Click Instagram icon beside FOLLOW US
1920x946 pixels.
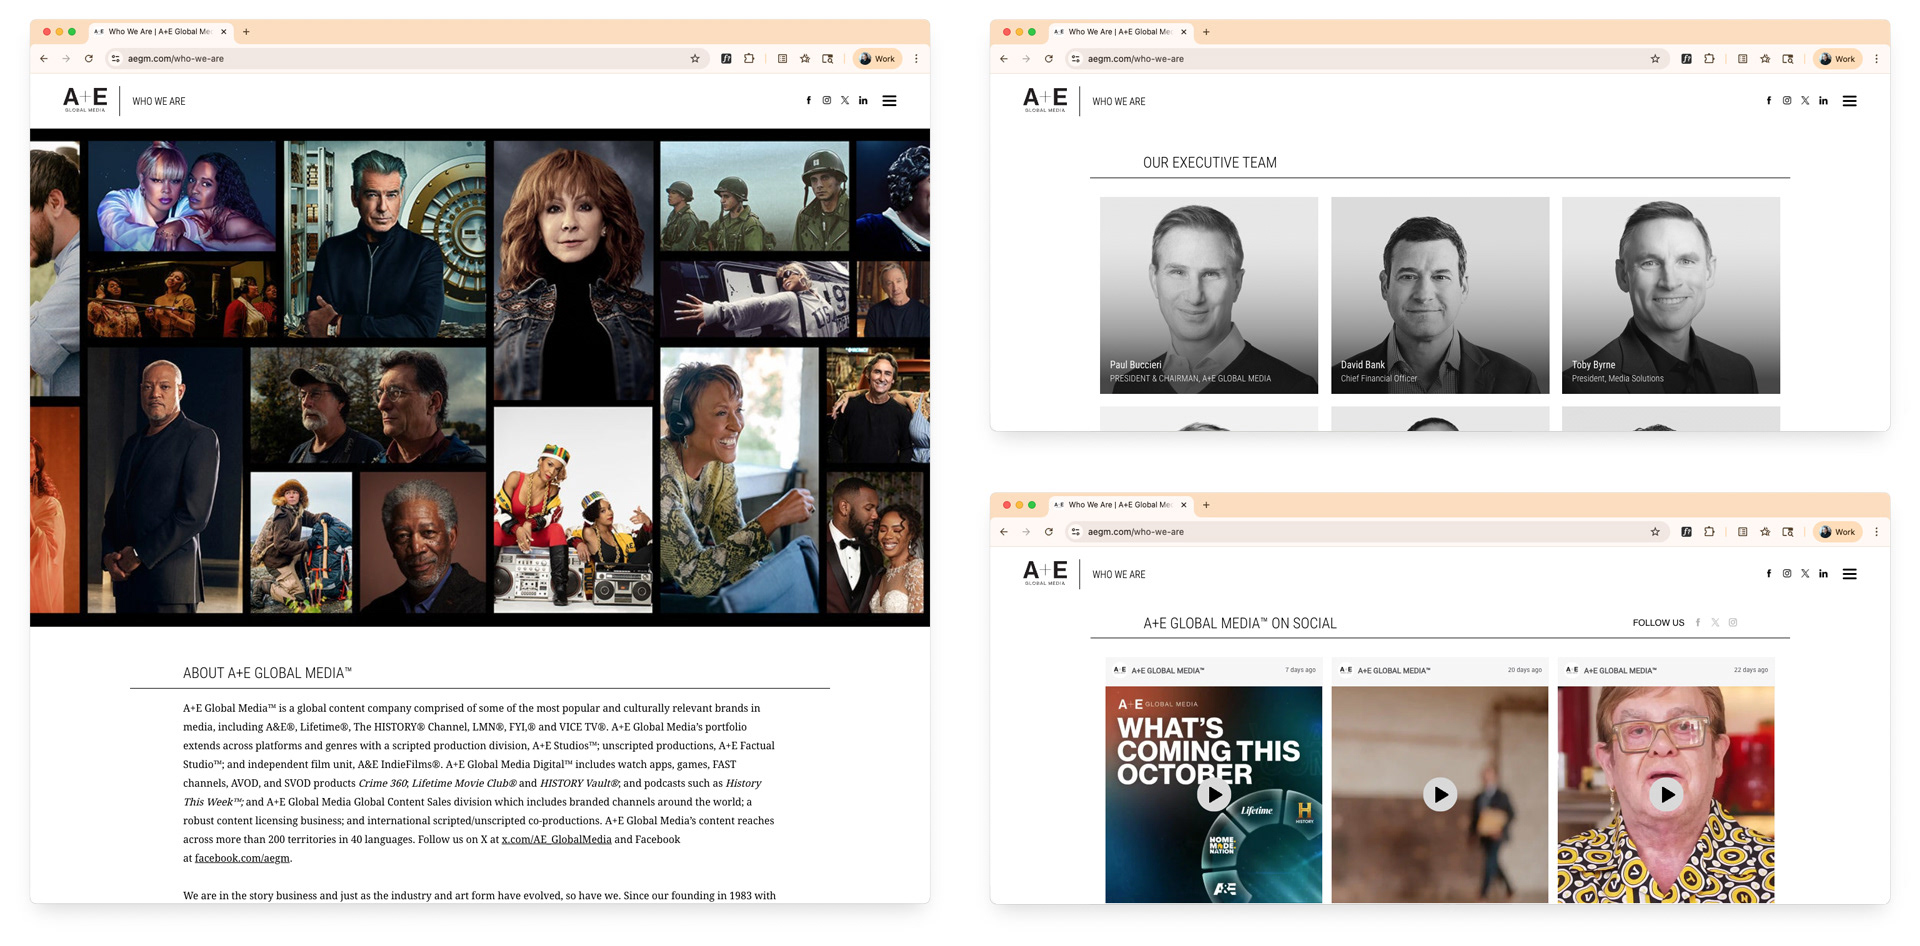(x=1733, y=623)
